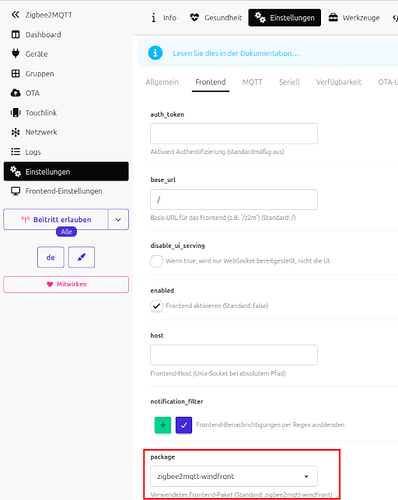The height and width of the screenshot is (500, 398).
Task: Open Gruppen grid icon in sidebar
Action: pos(15,74)
